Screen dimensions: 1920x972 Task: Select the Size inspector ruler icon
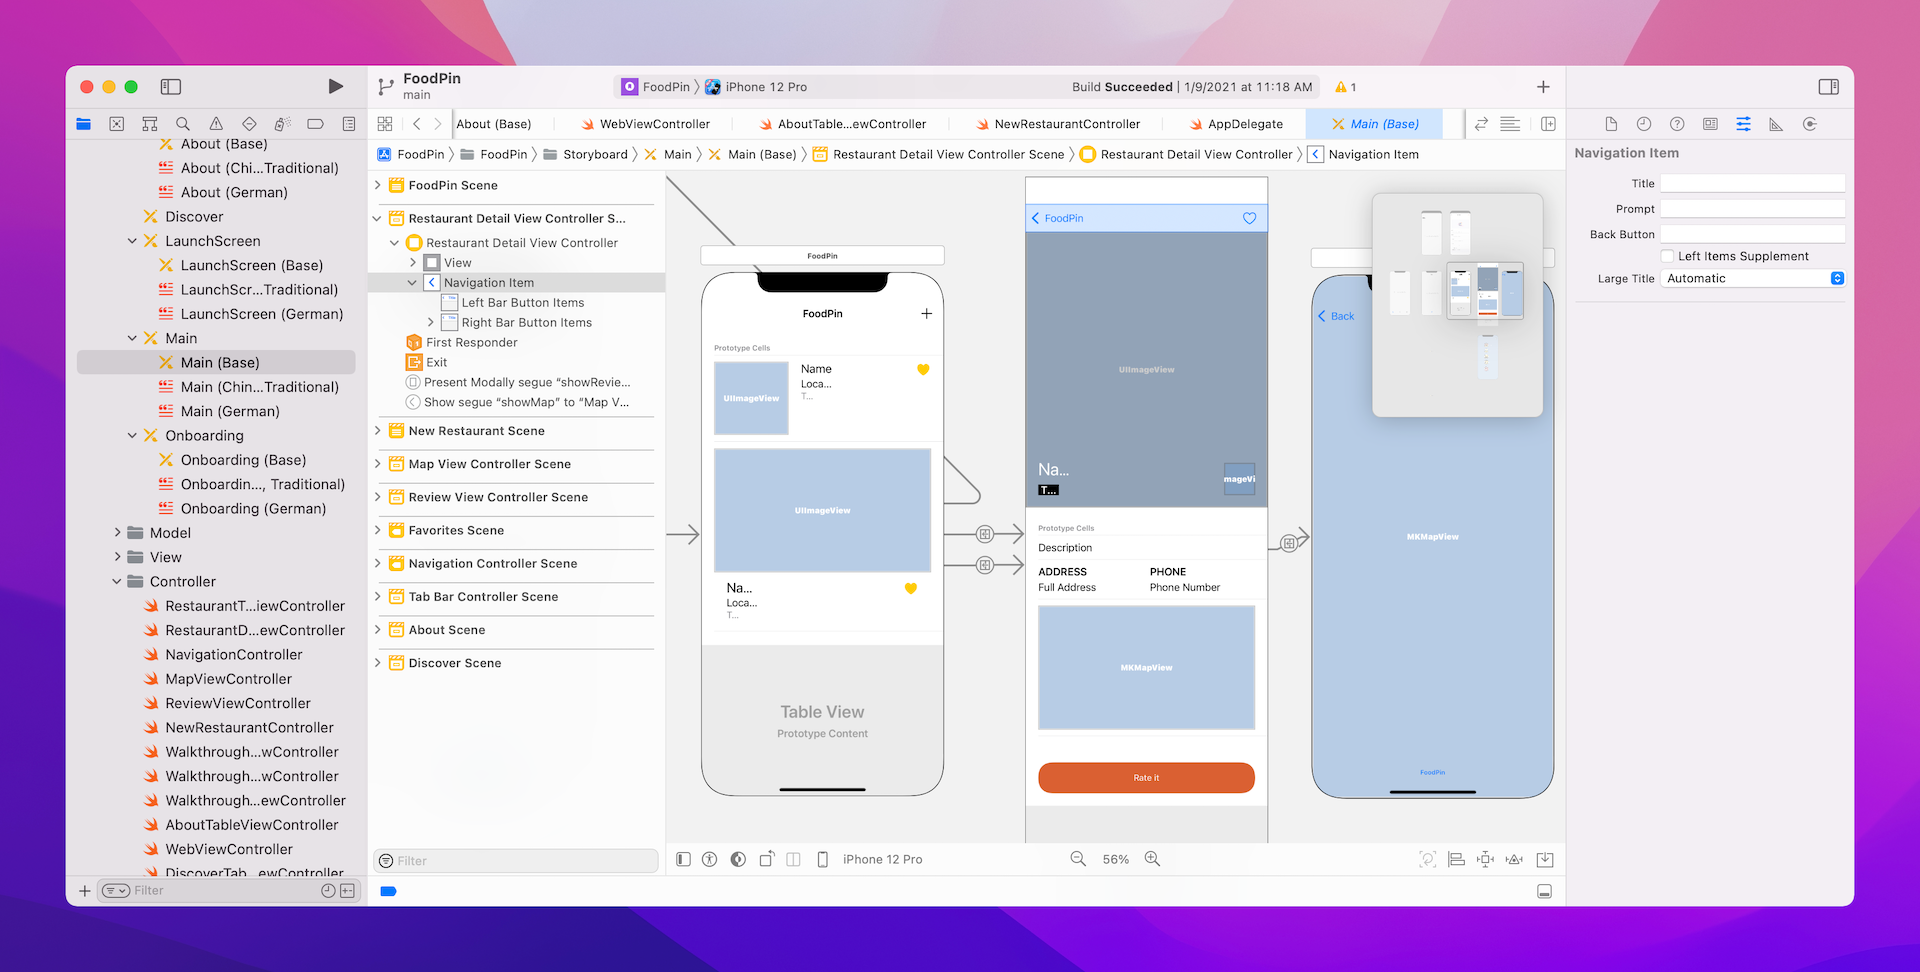1777,123
